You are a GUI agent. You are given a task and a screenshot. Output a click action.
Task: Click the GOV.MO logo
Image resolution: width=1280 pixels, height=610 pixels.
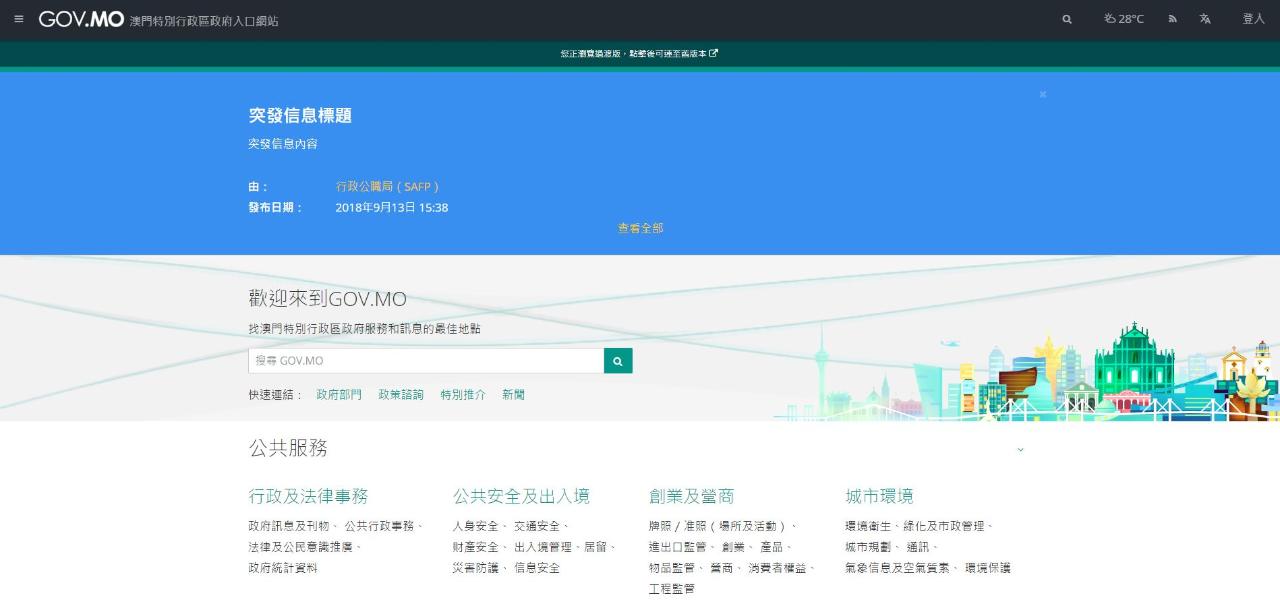point(81,19)
